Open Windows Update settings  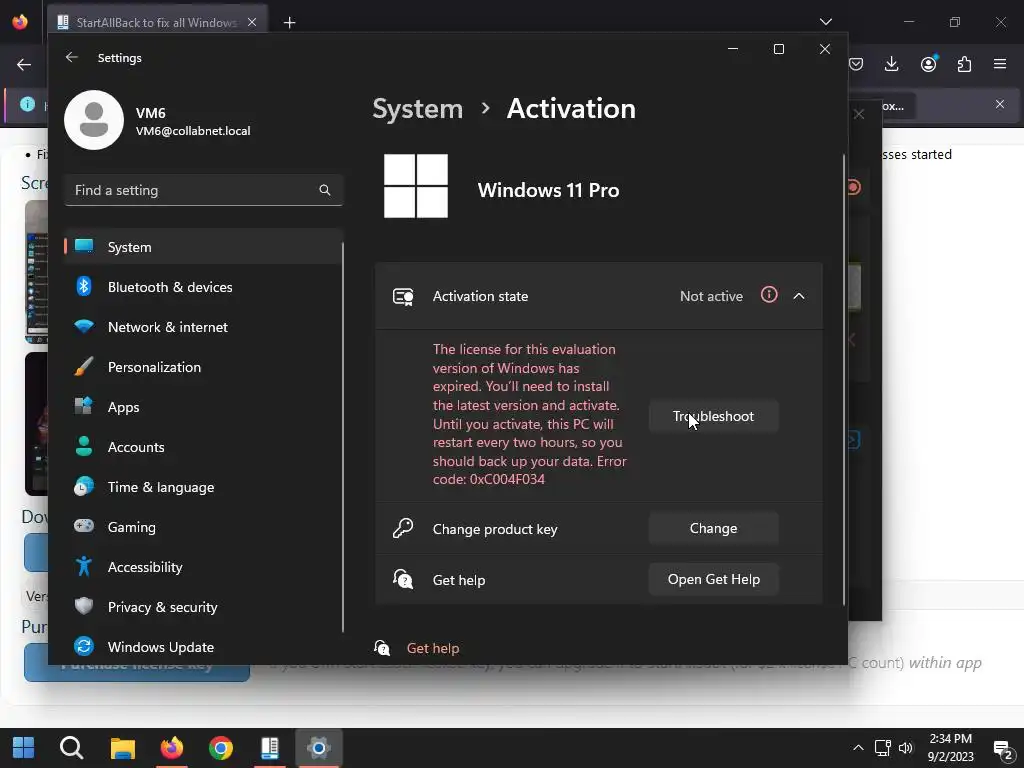tap(203, 647)
